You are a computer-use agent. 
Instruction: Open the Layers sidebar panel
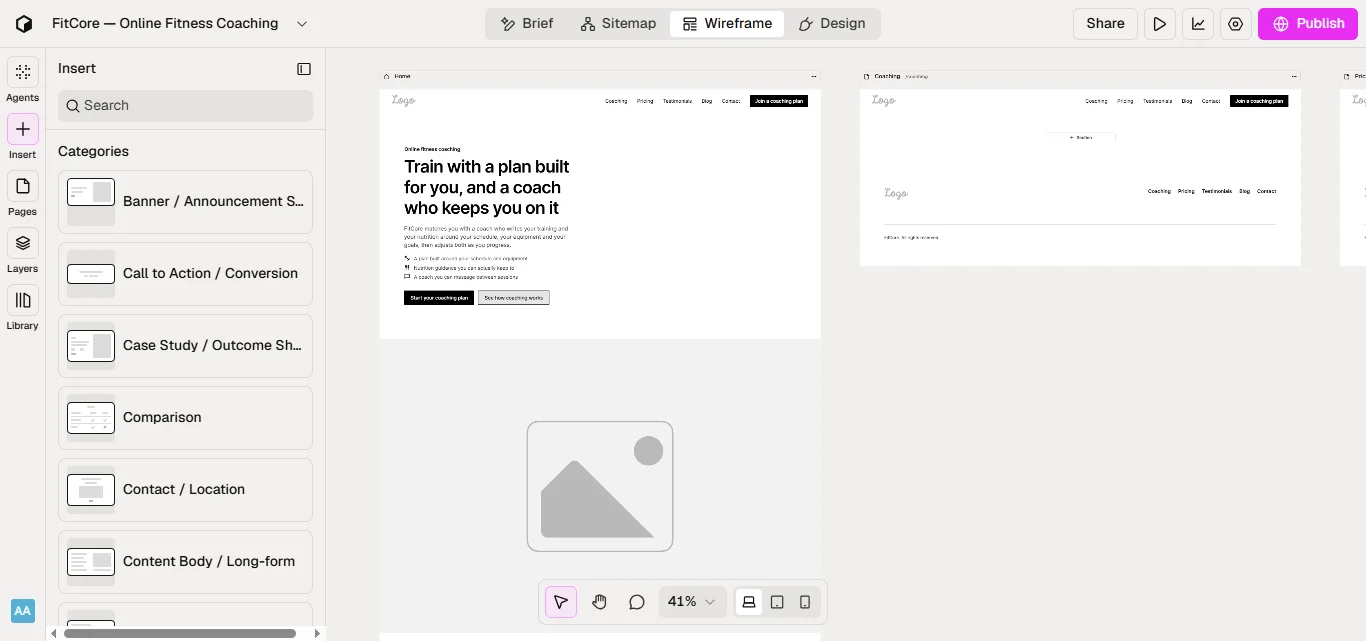coord(22,243)
